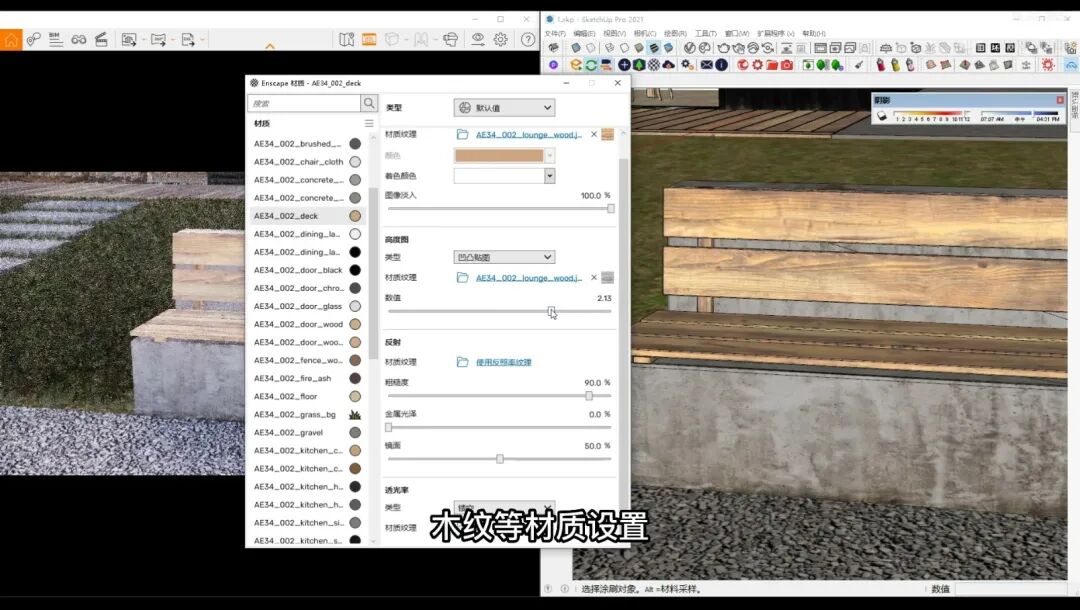Click the Enscape Home icon
1080x610 pixels.
coord(11,39)
